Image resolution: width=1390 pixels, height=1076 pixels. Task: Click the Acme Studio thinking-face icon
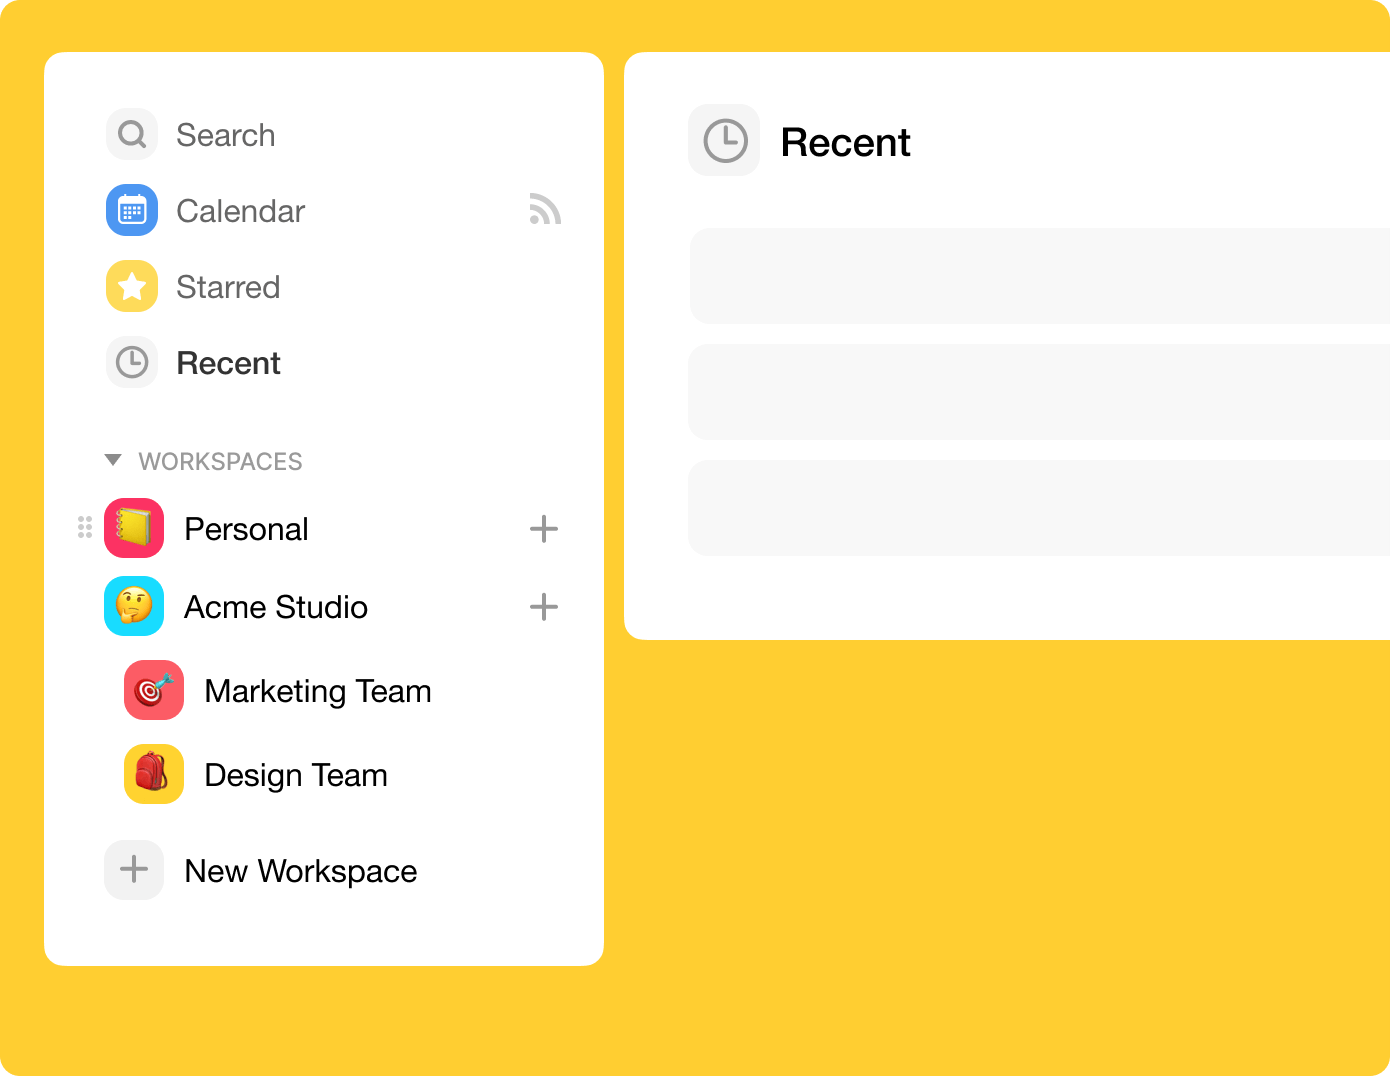pyautogui.click(x=134, y=606)
